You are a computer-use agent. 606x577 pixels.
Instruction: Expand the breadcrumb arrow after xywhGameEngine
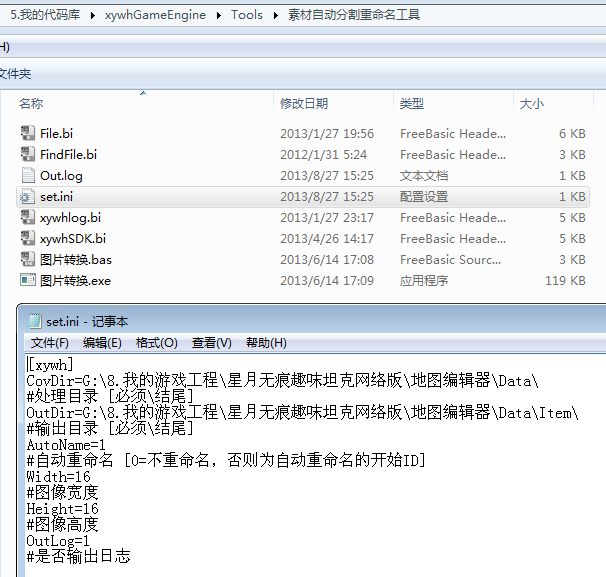coord(219,15)
